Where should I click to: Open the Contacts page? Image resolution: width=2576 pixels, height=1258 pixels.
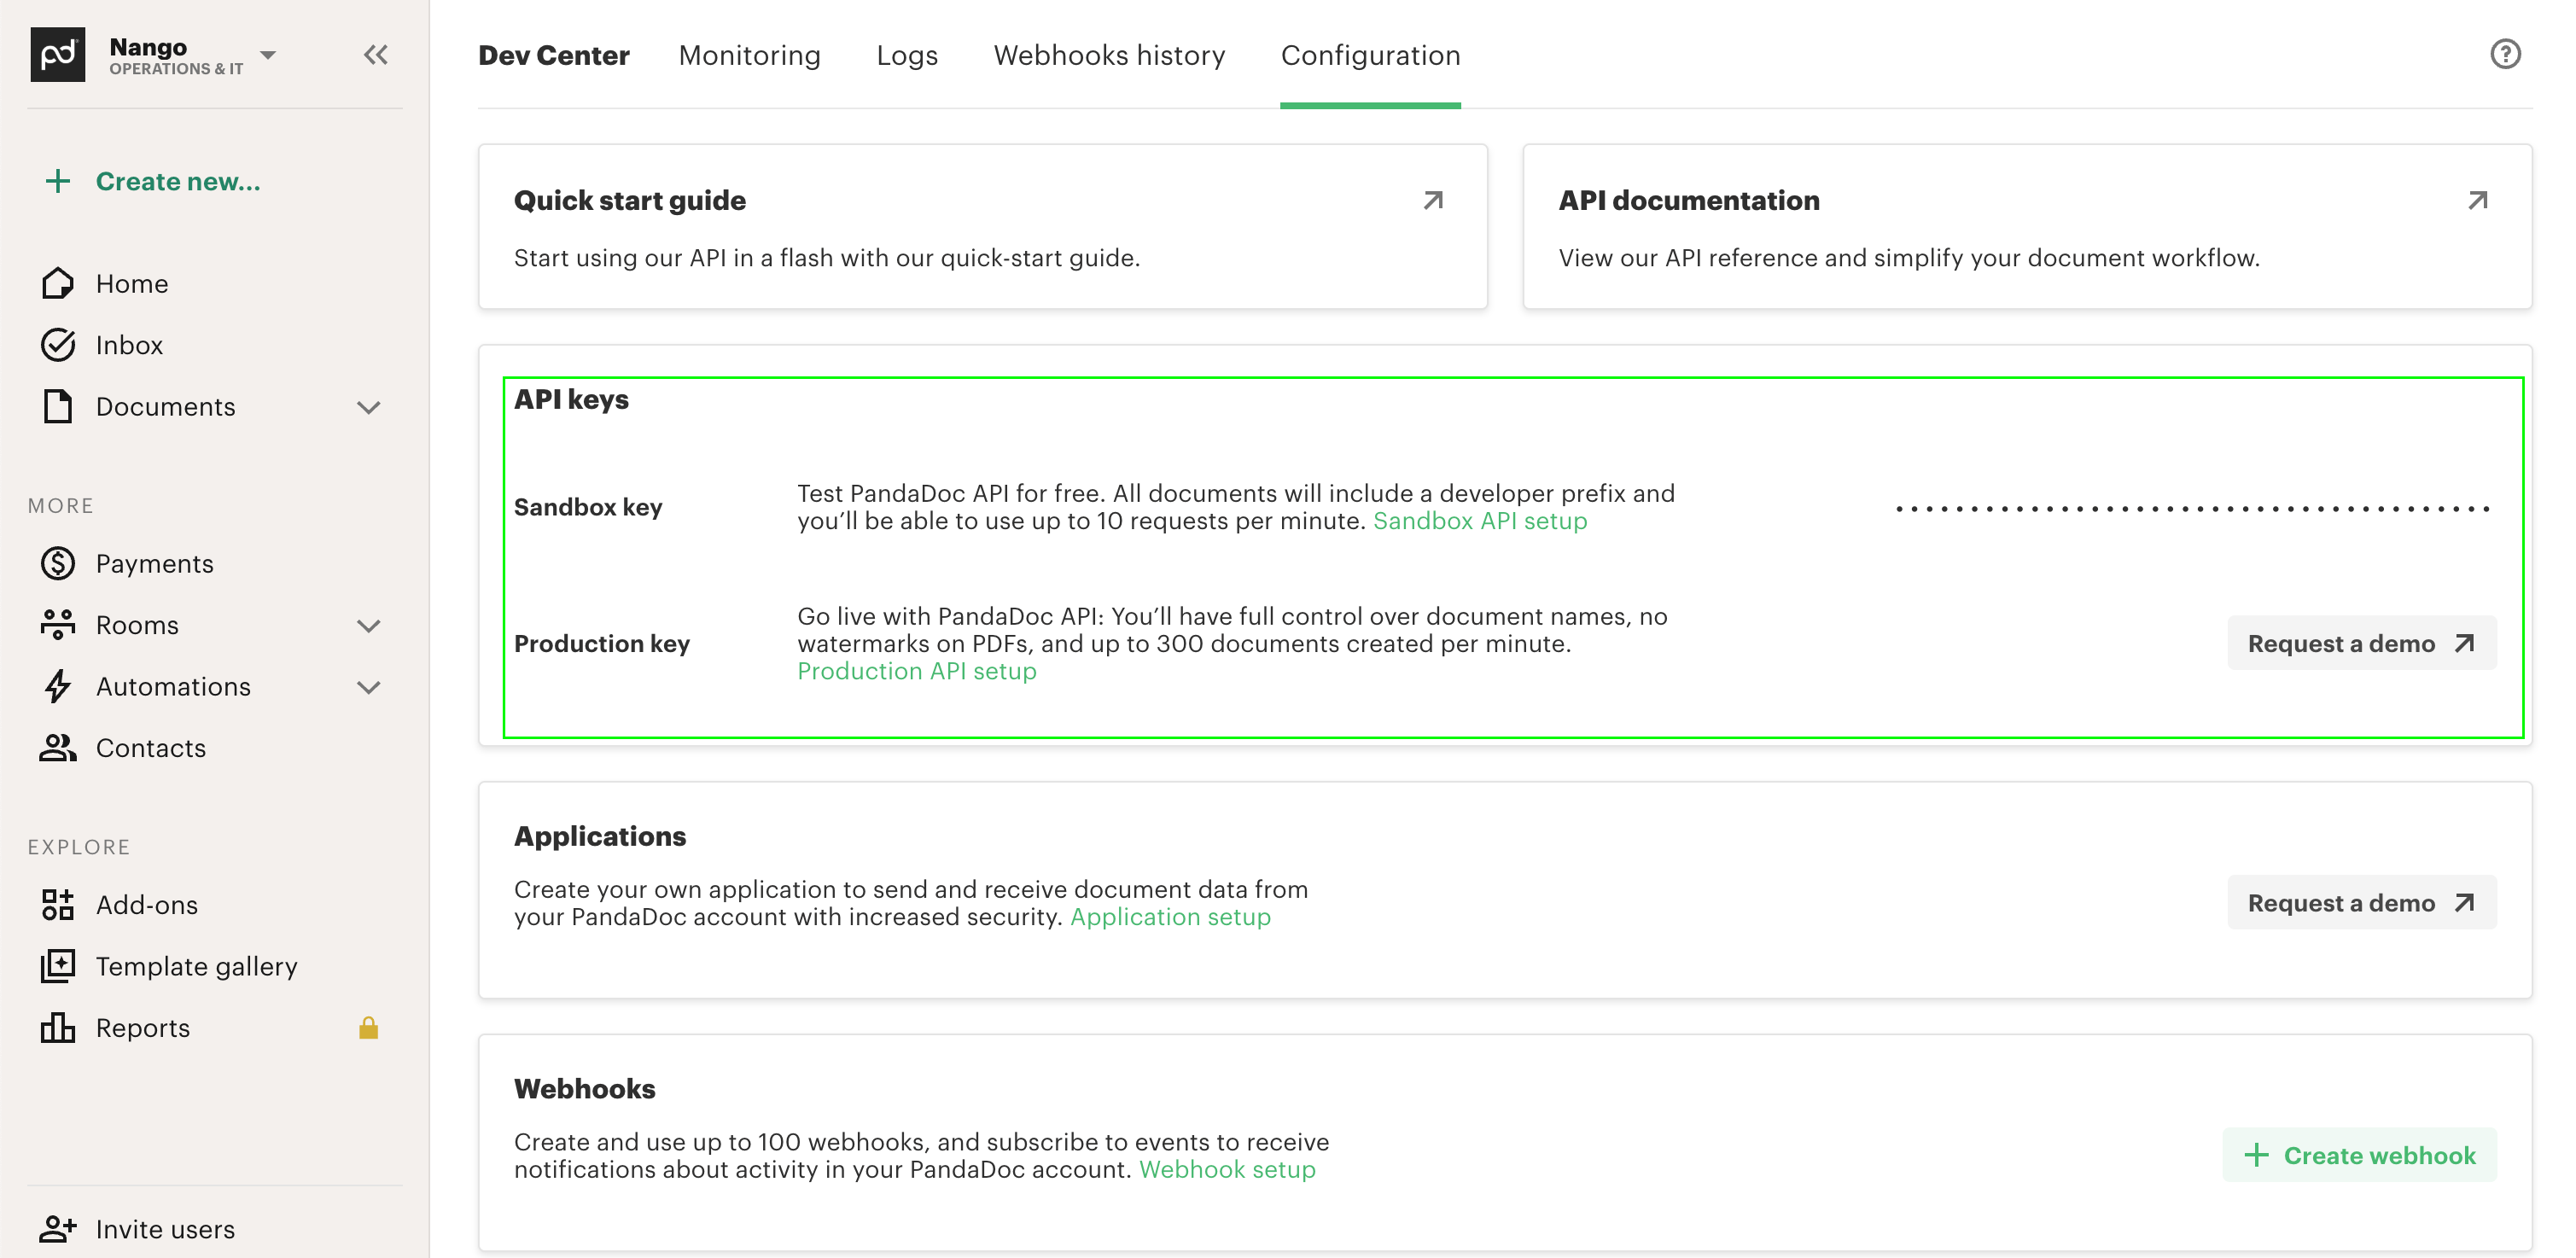[150, 748]
